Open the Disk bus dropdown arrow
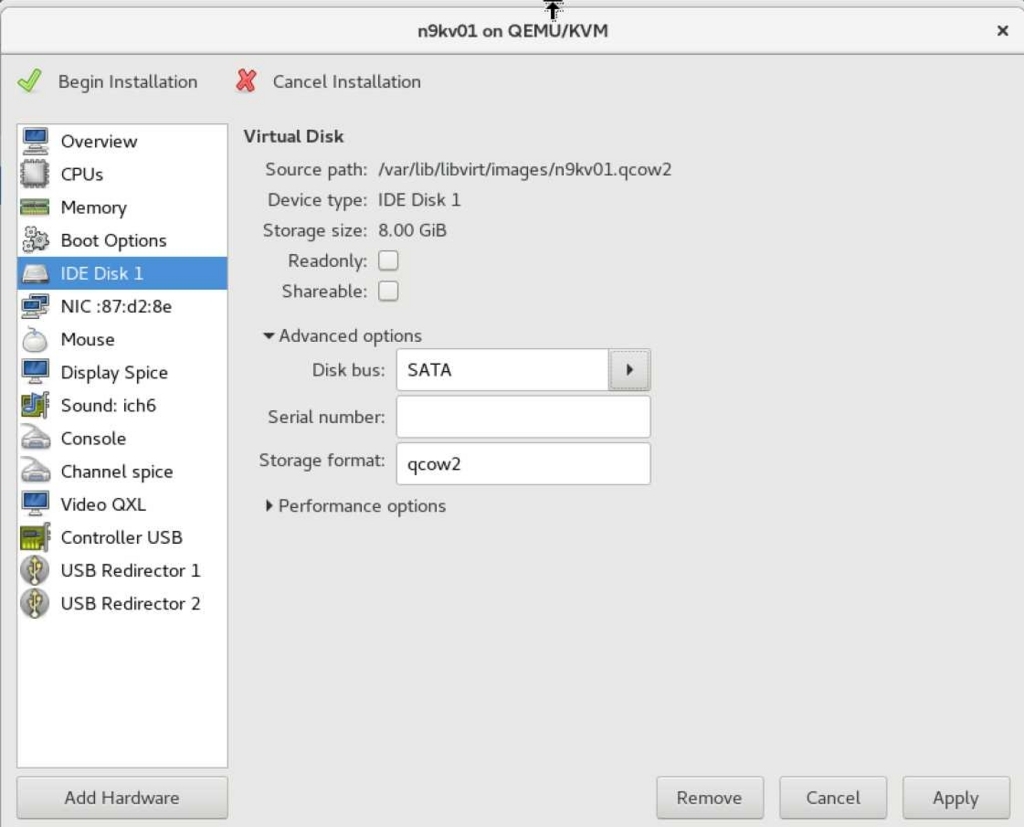Viewport: 1024px width, 827px height. (629, 370)
